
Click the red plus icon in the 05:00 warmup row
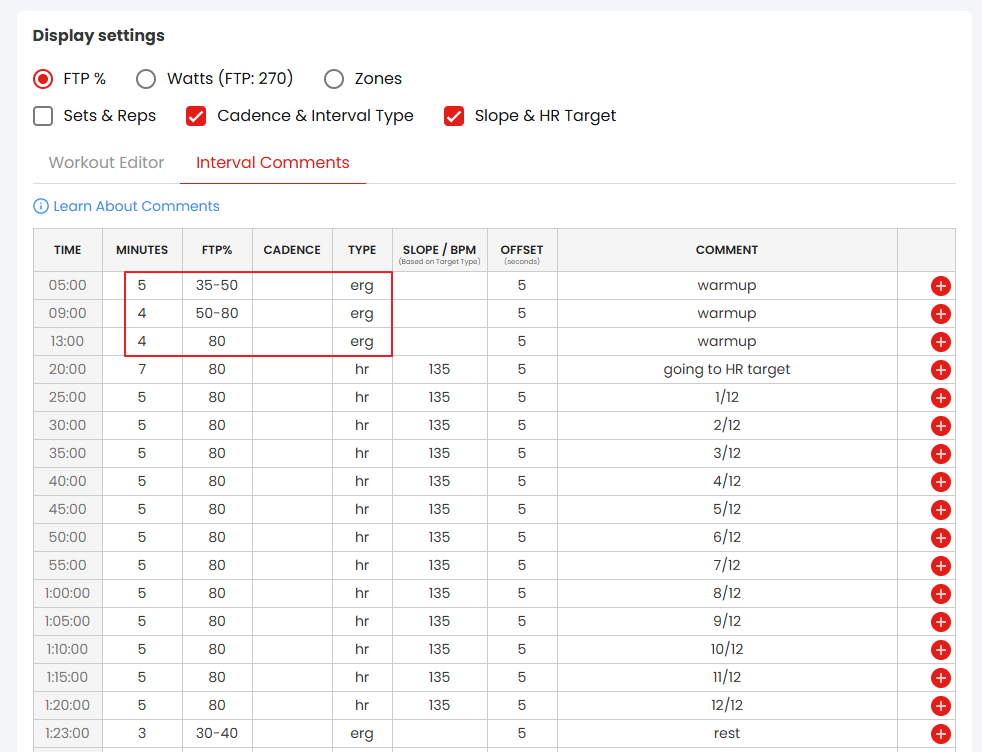click(940, 286)
